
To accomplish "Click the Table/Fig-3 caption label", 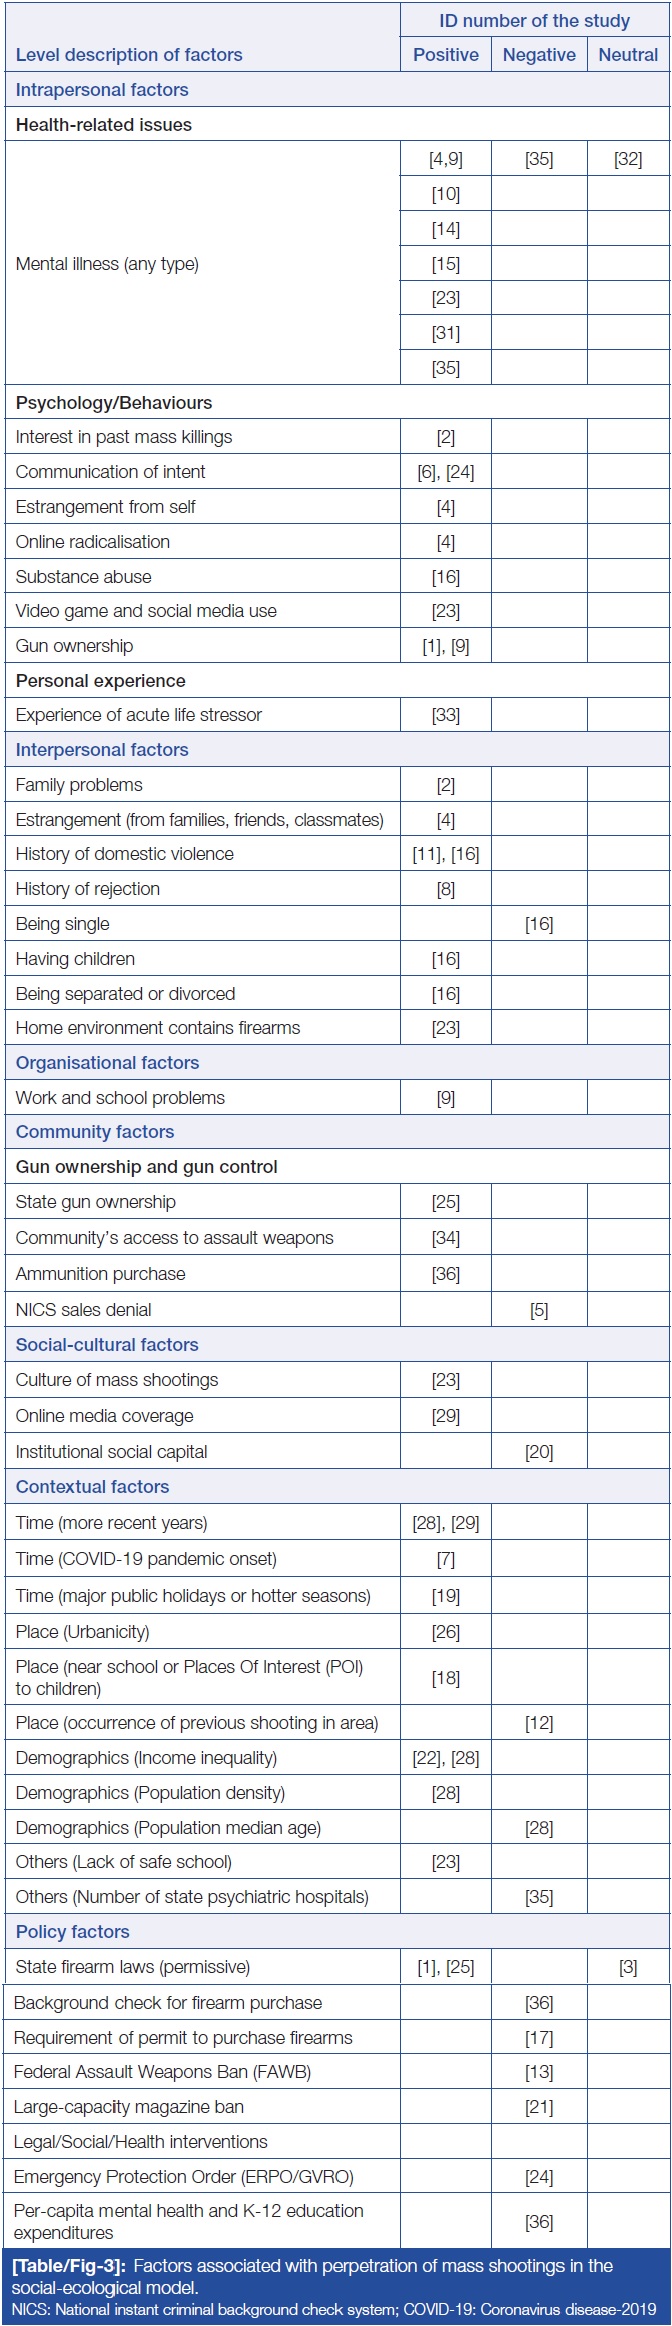I will [x=68, y=2266].
